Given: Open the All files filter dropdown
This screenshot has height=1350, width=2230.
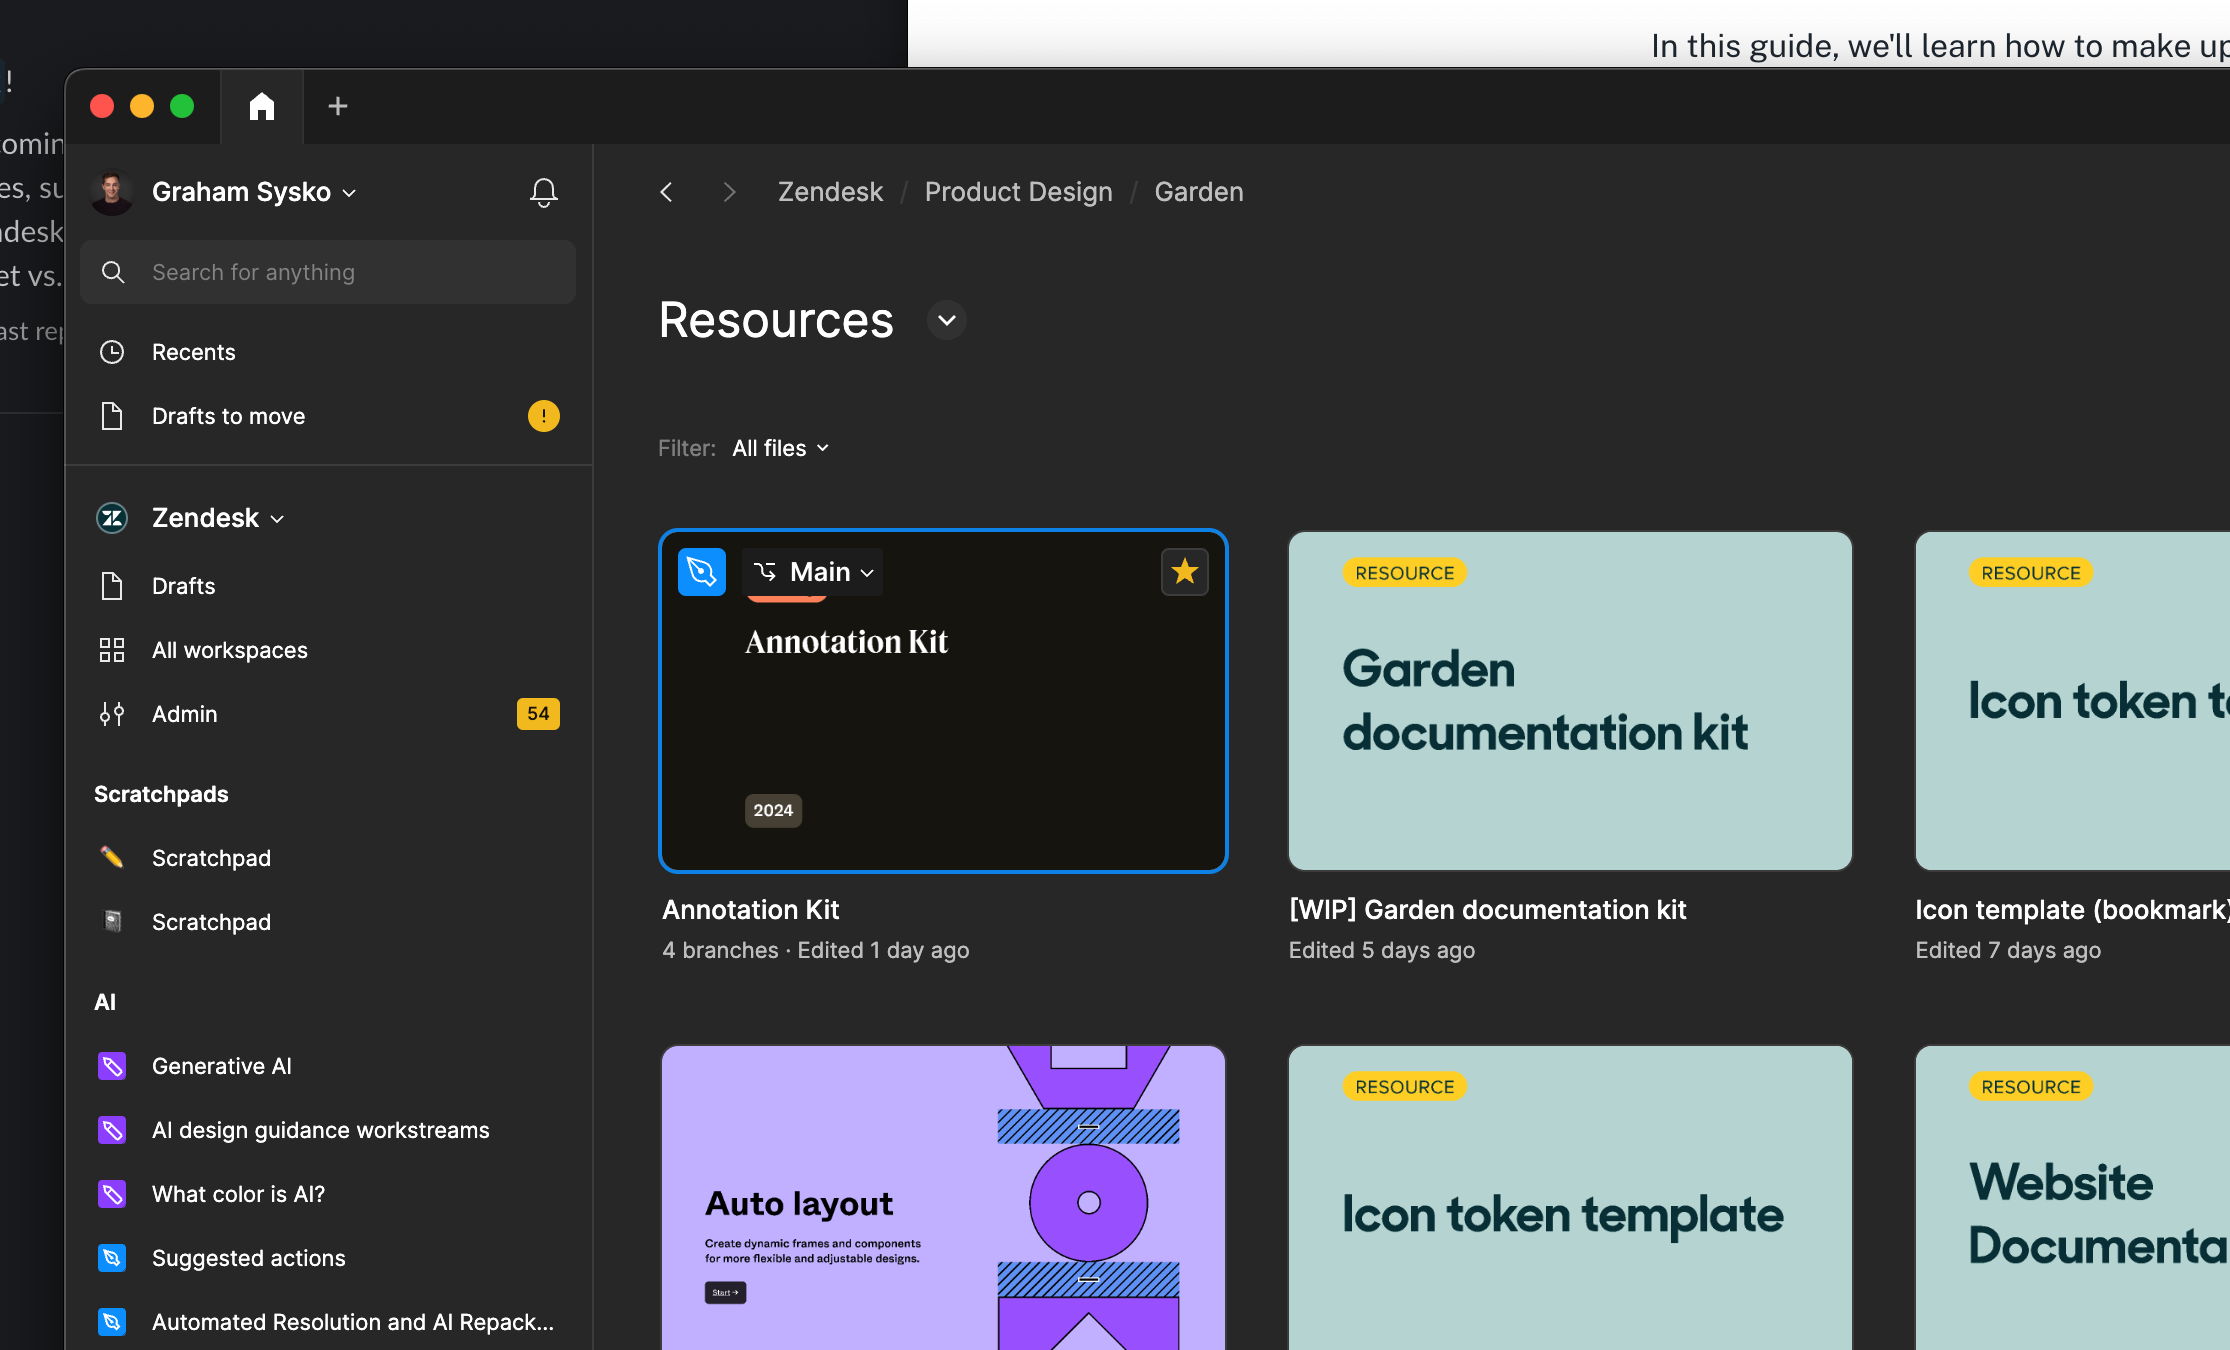Looking at the screenshot, I should pyautogui.click(x=780, y=448).
